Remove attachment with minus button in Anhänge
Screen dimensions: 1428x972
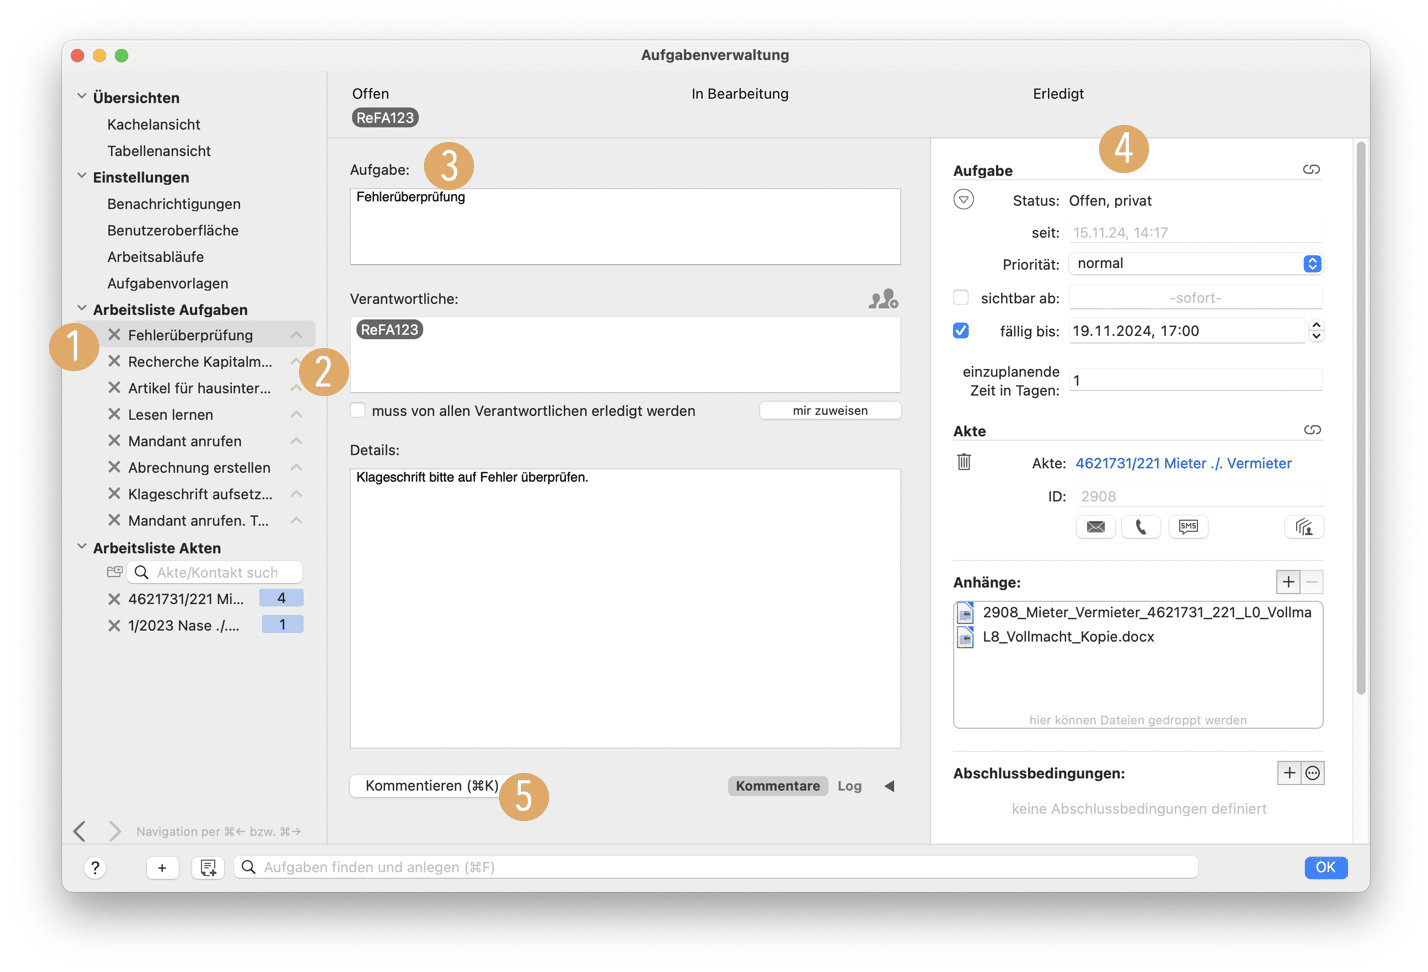(1312, 582)
